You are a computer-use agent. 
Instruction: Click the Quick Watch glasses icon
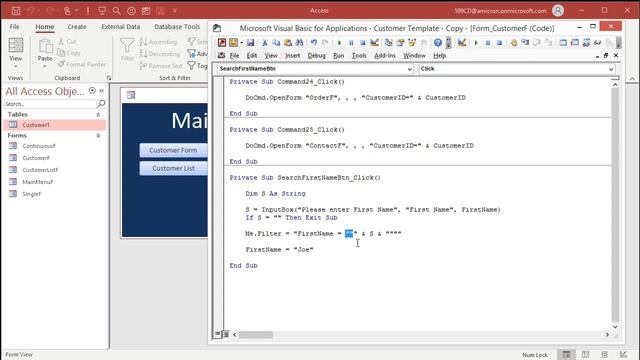click(x=598, y=42)
